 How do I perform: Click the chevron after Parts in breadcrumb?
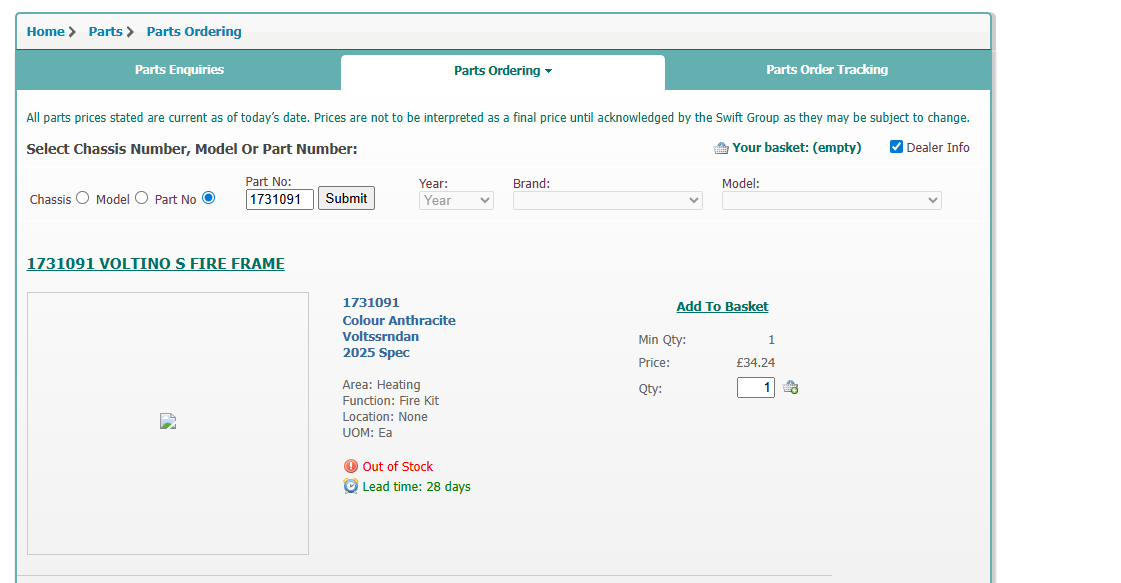pos(131,32)
